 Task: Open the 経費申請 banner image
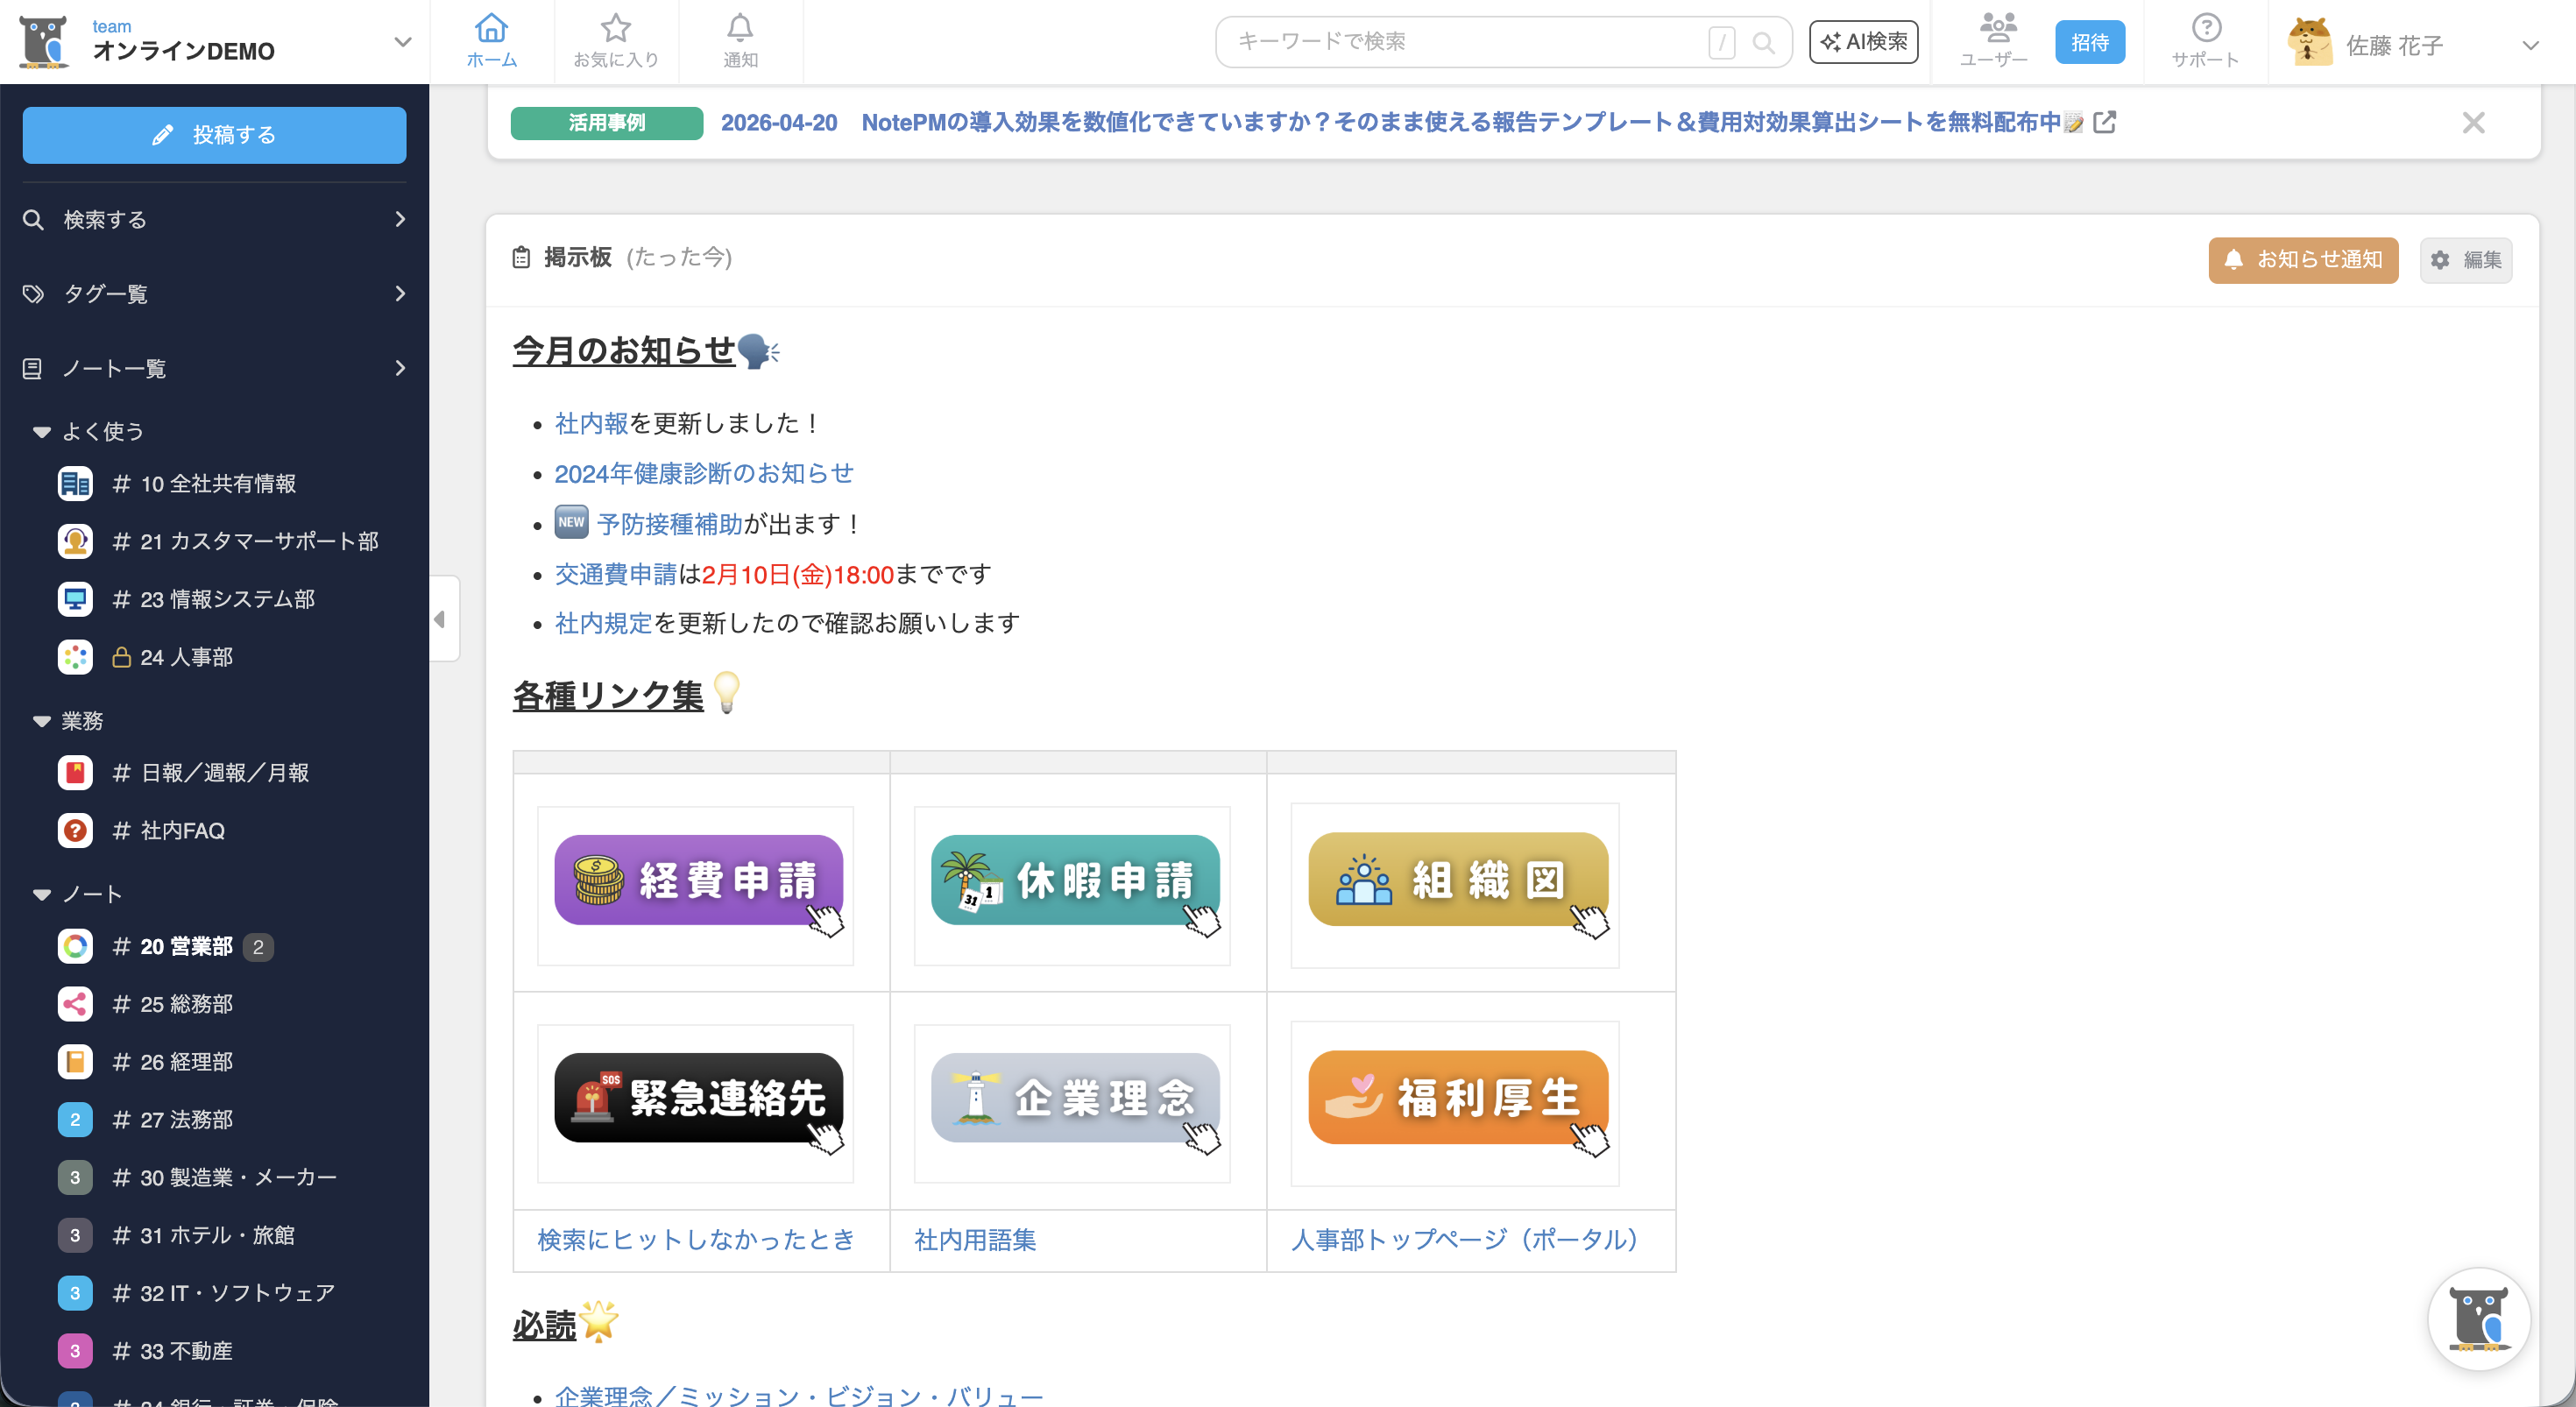698,880
